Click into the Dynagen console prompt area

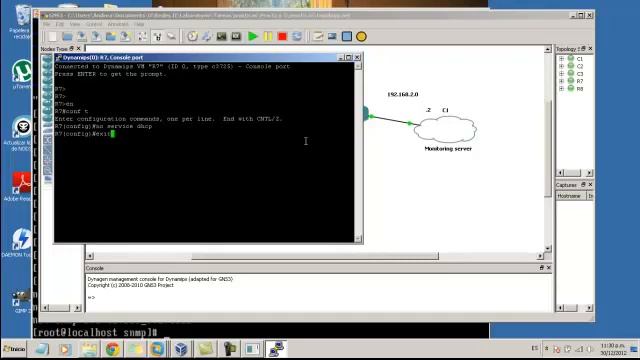click(x=318, y=293)
